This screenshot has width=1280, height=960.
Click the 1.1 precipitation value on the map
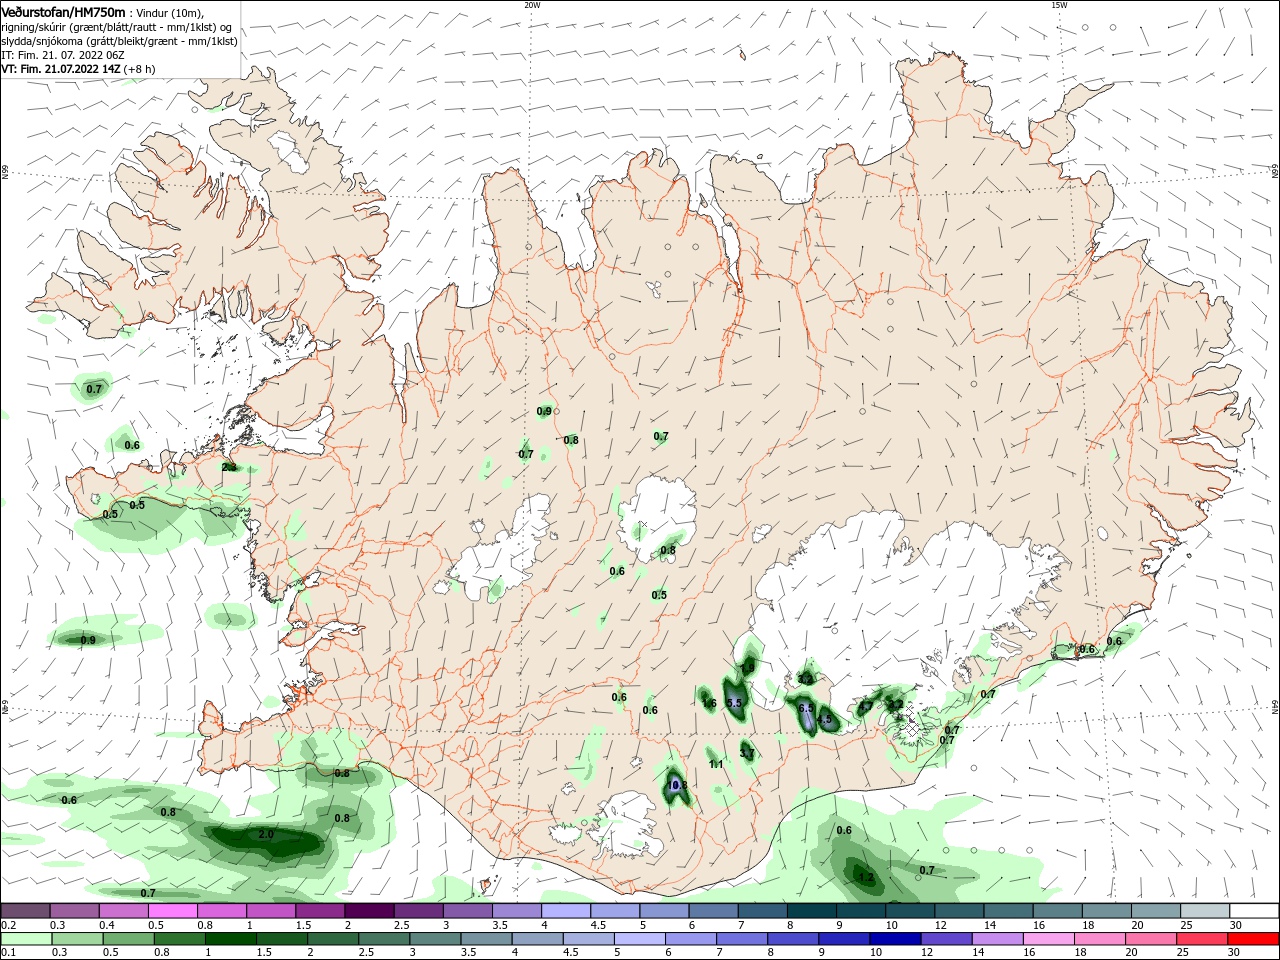pyautogui.click(x=716, y=764)
